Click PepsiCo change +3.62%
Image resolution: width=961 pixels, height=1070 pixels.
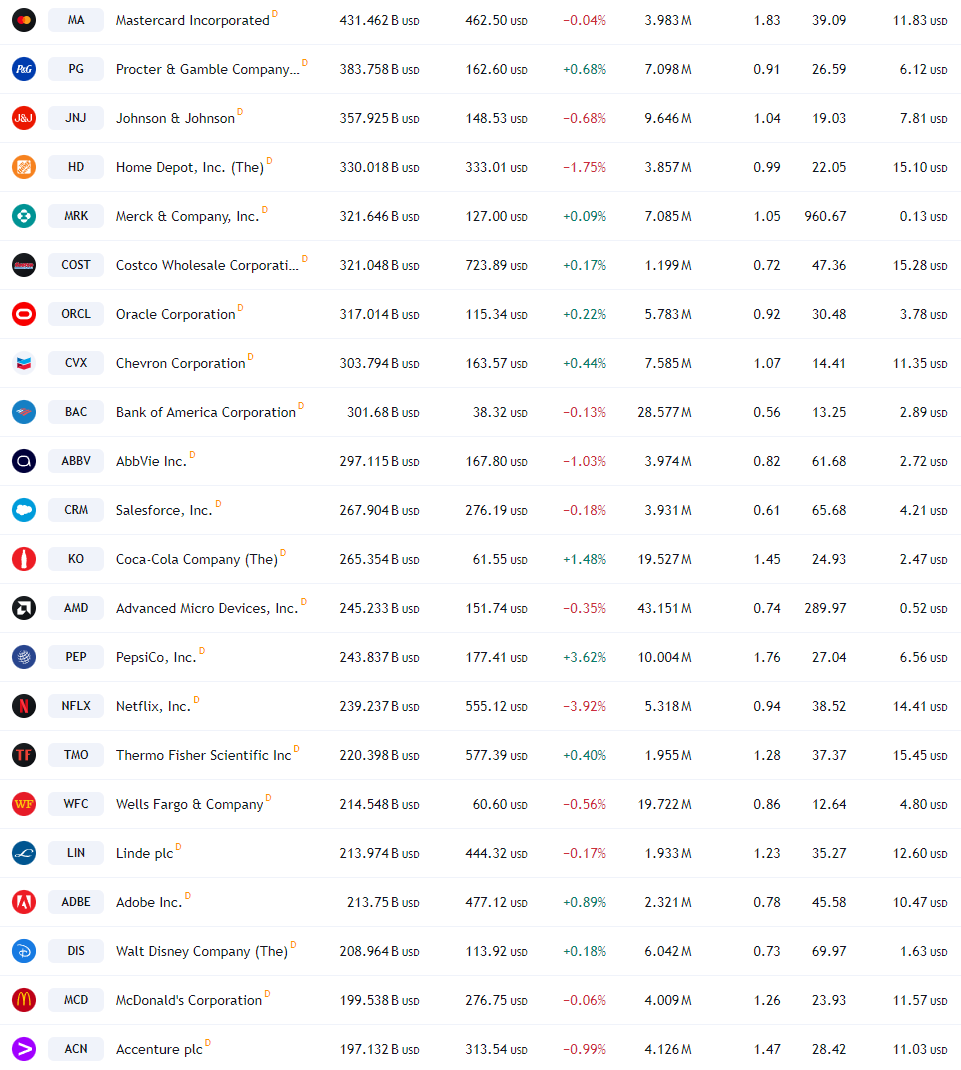[x=584, y=657]
